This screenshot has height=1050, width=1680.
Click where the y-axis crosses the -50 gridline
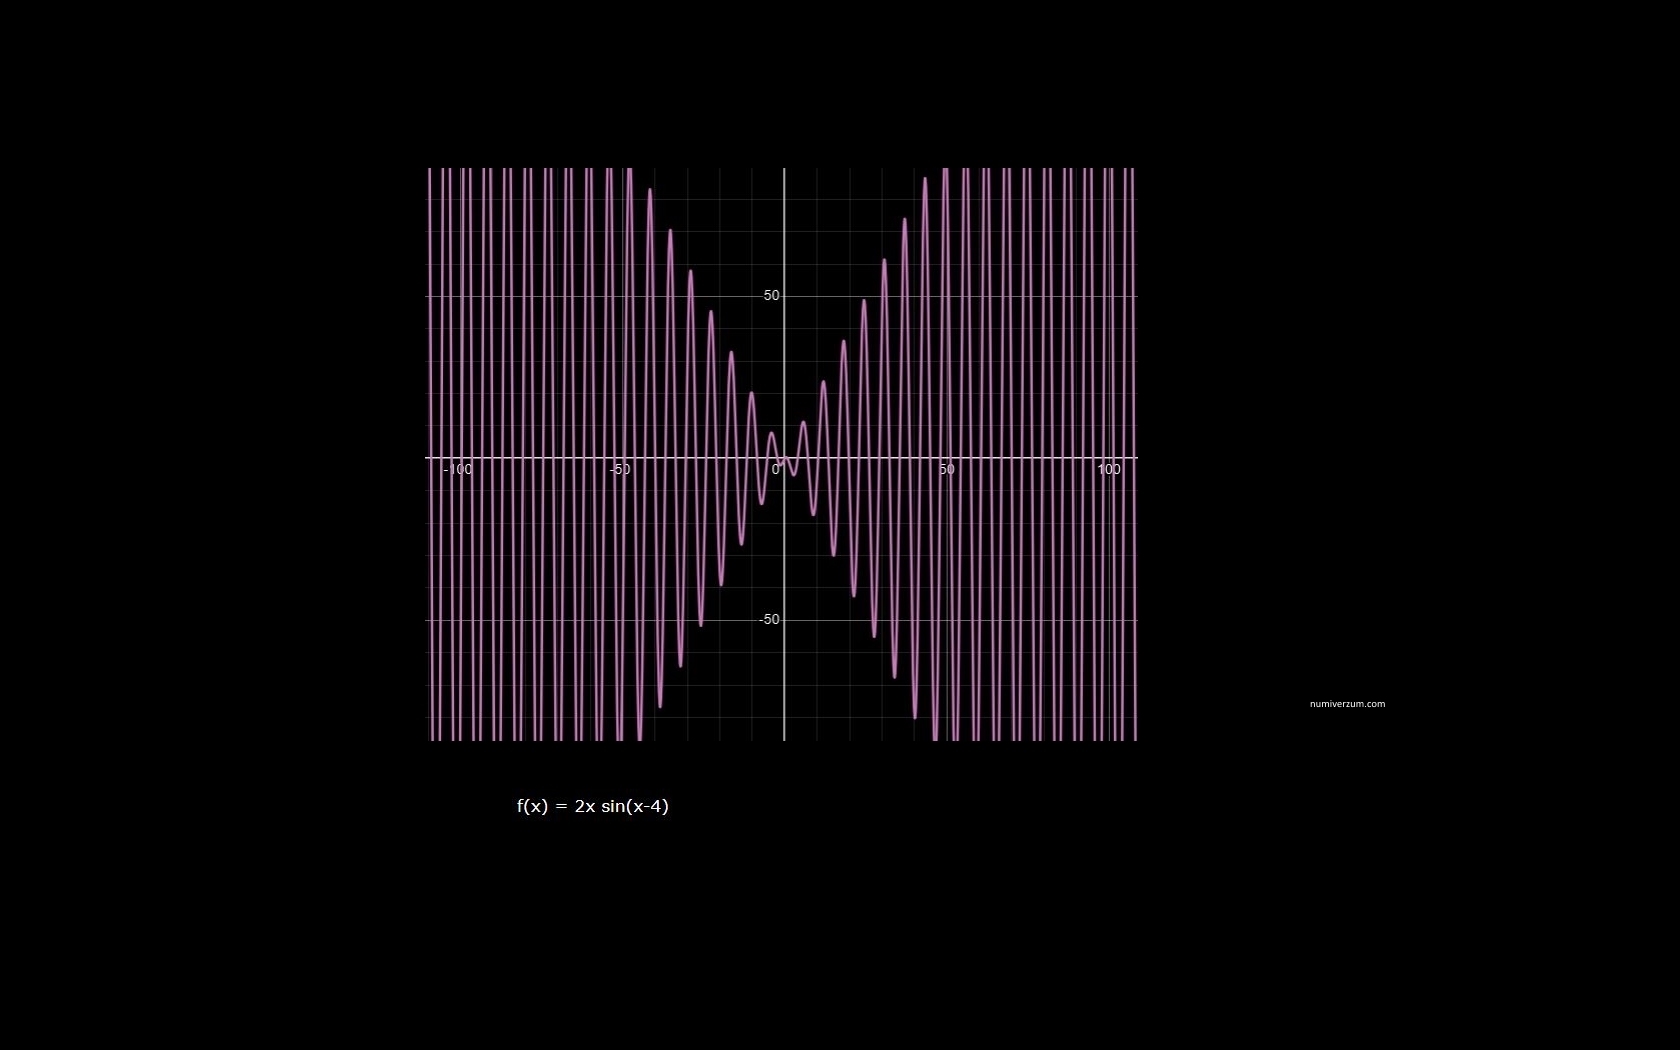784,620
